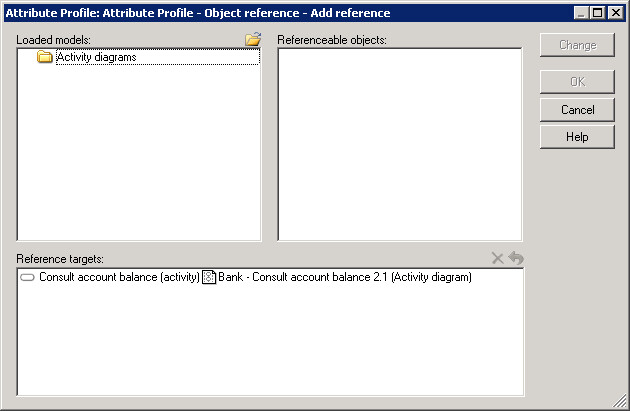Image resolution: width=630 pixels, height=411 pixels.
Task: Click the Attribute Profile dialog title bar
Action: point(250,13)
